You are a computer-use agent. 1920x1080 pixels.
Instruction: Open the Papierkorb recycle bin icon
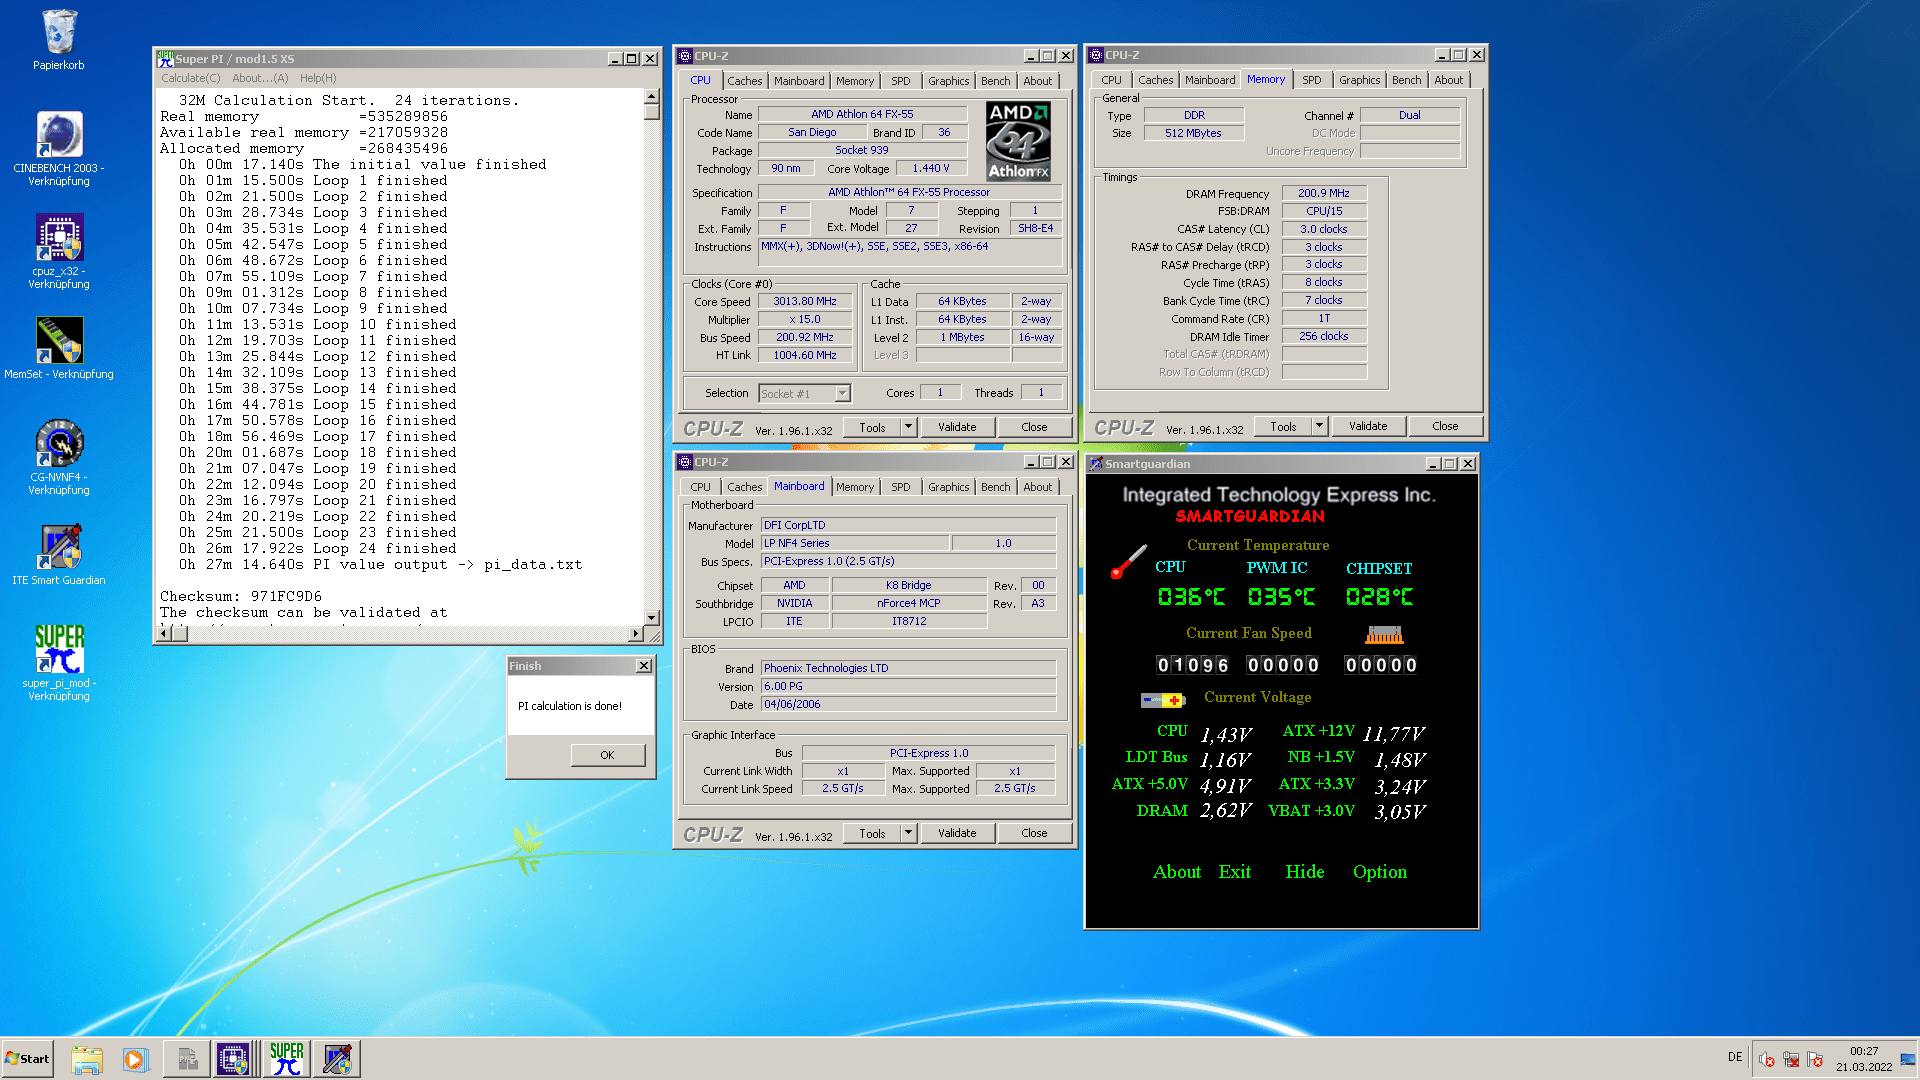(59, 40)
